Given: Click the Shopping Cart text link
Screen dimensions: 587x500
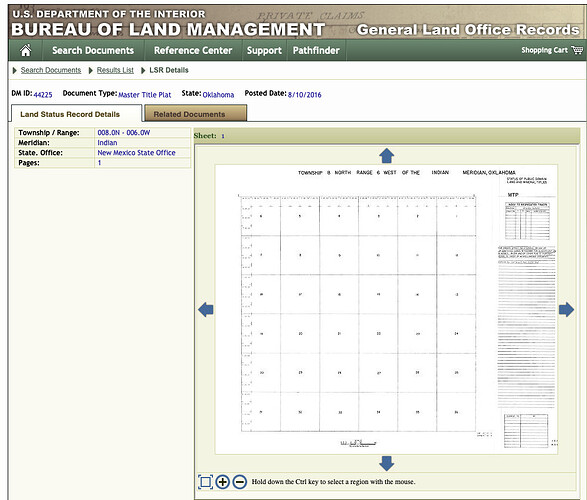Looking at the screenshot, I should [x=544, y=50].
